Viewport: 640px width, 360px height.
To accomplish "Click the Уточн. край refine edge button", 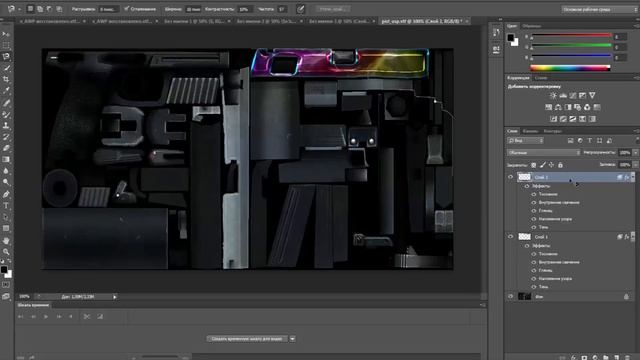I will (333, 9).
